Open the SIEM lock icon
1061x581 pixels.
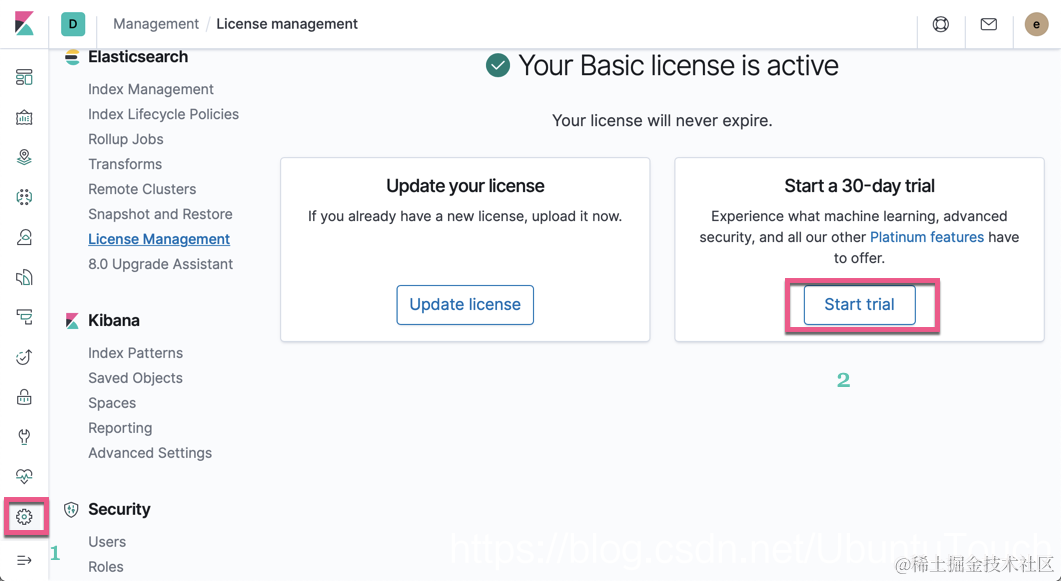(x=24, y=397)
